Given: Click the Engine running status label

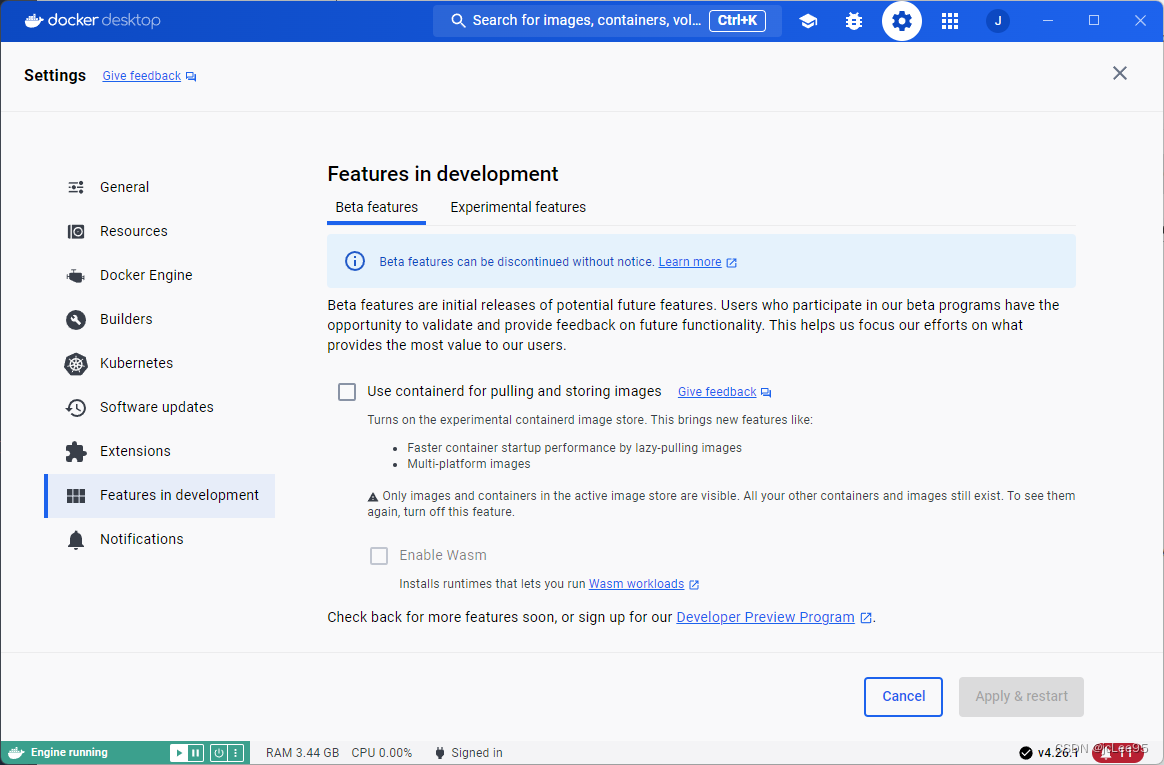Looking at the screenshot, I should pyautogui.click(x=69, y=752).
